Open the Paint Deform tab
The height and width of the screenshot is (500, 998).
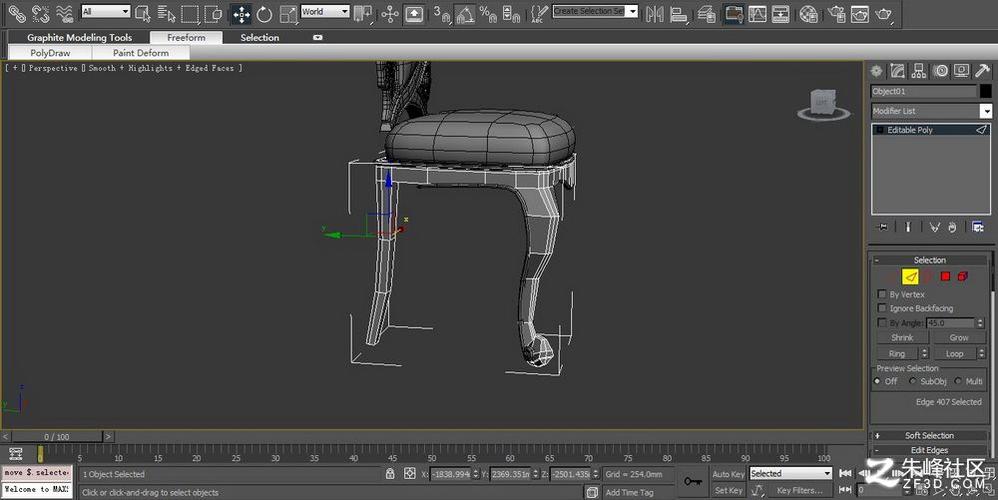[x=140, y=53]
